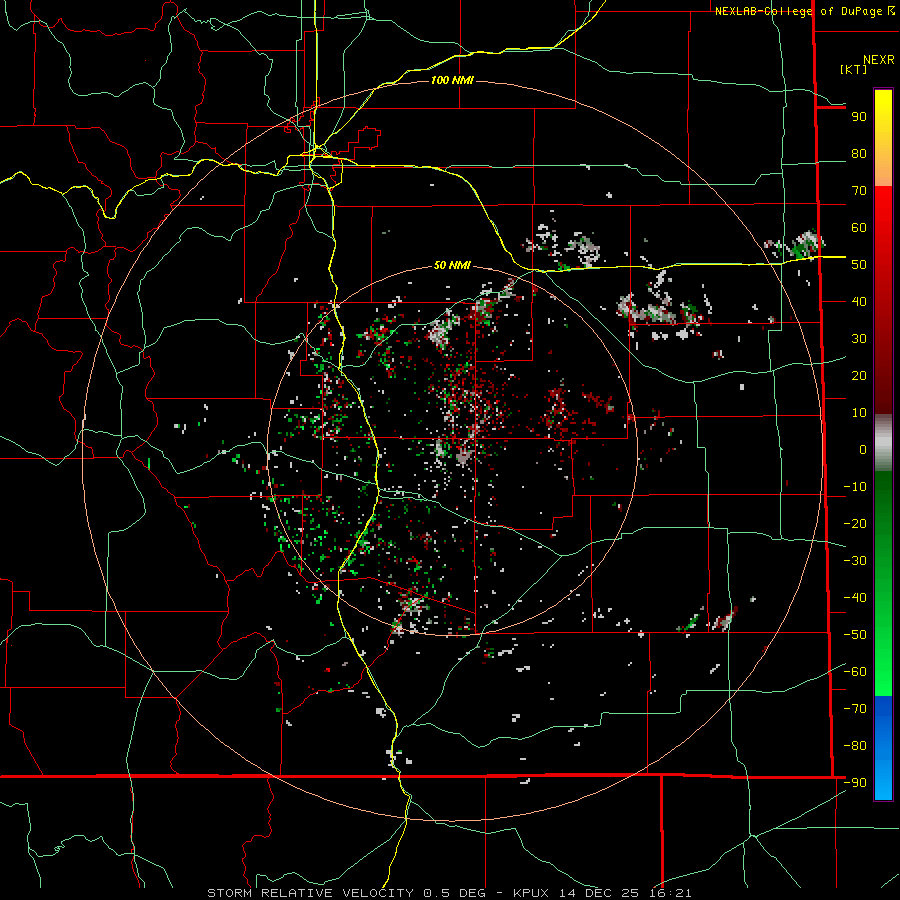Click the legend value 70
The image size is (900, 900).
[x=859, y=191]
